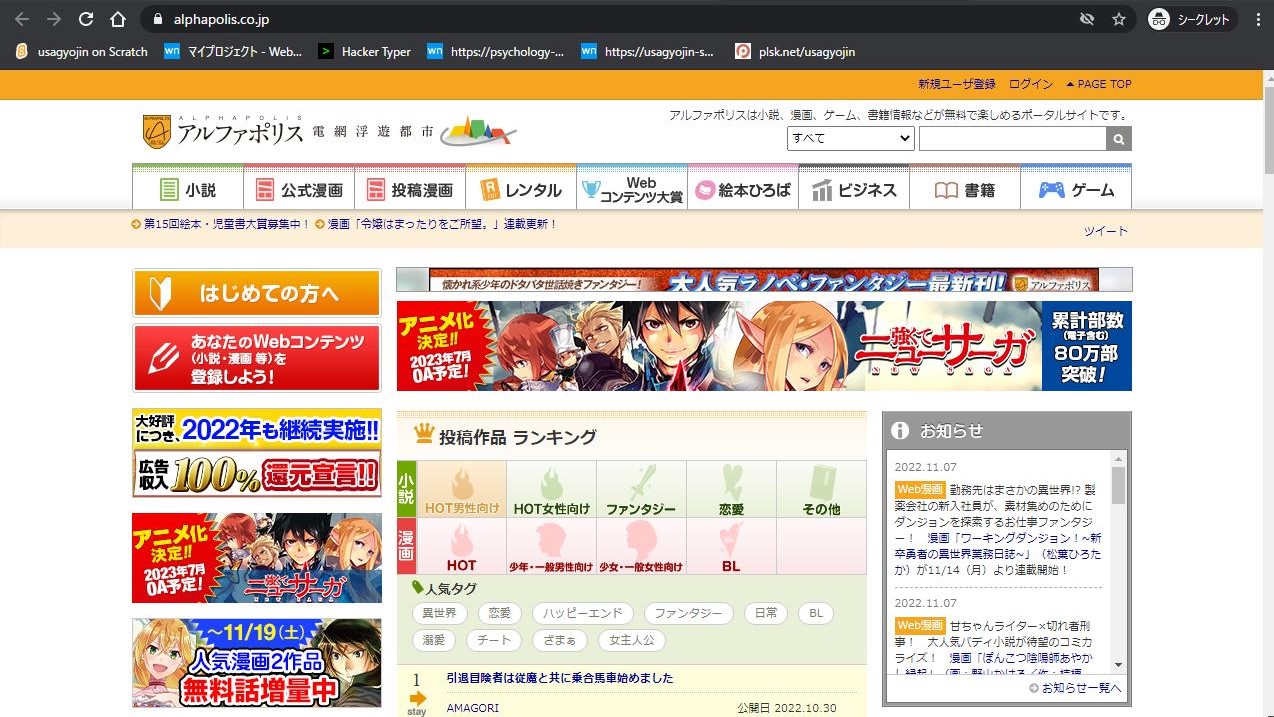Open the 公式漫画 navigation tab
The width and height of the screenshot is (1274, 717).
click(299, 189)
